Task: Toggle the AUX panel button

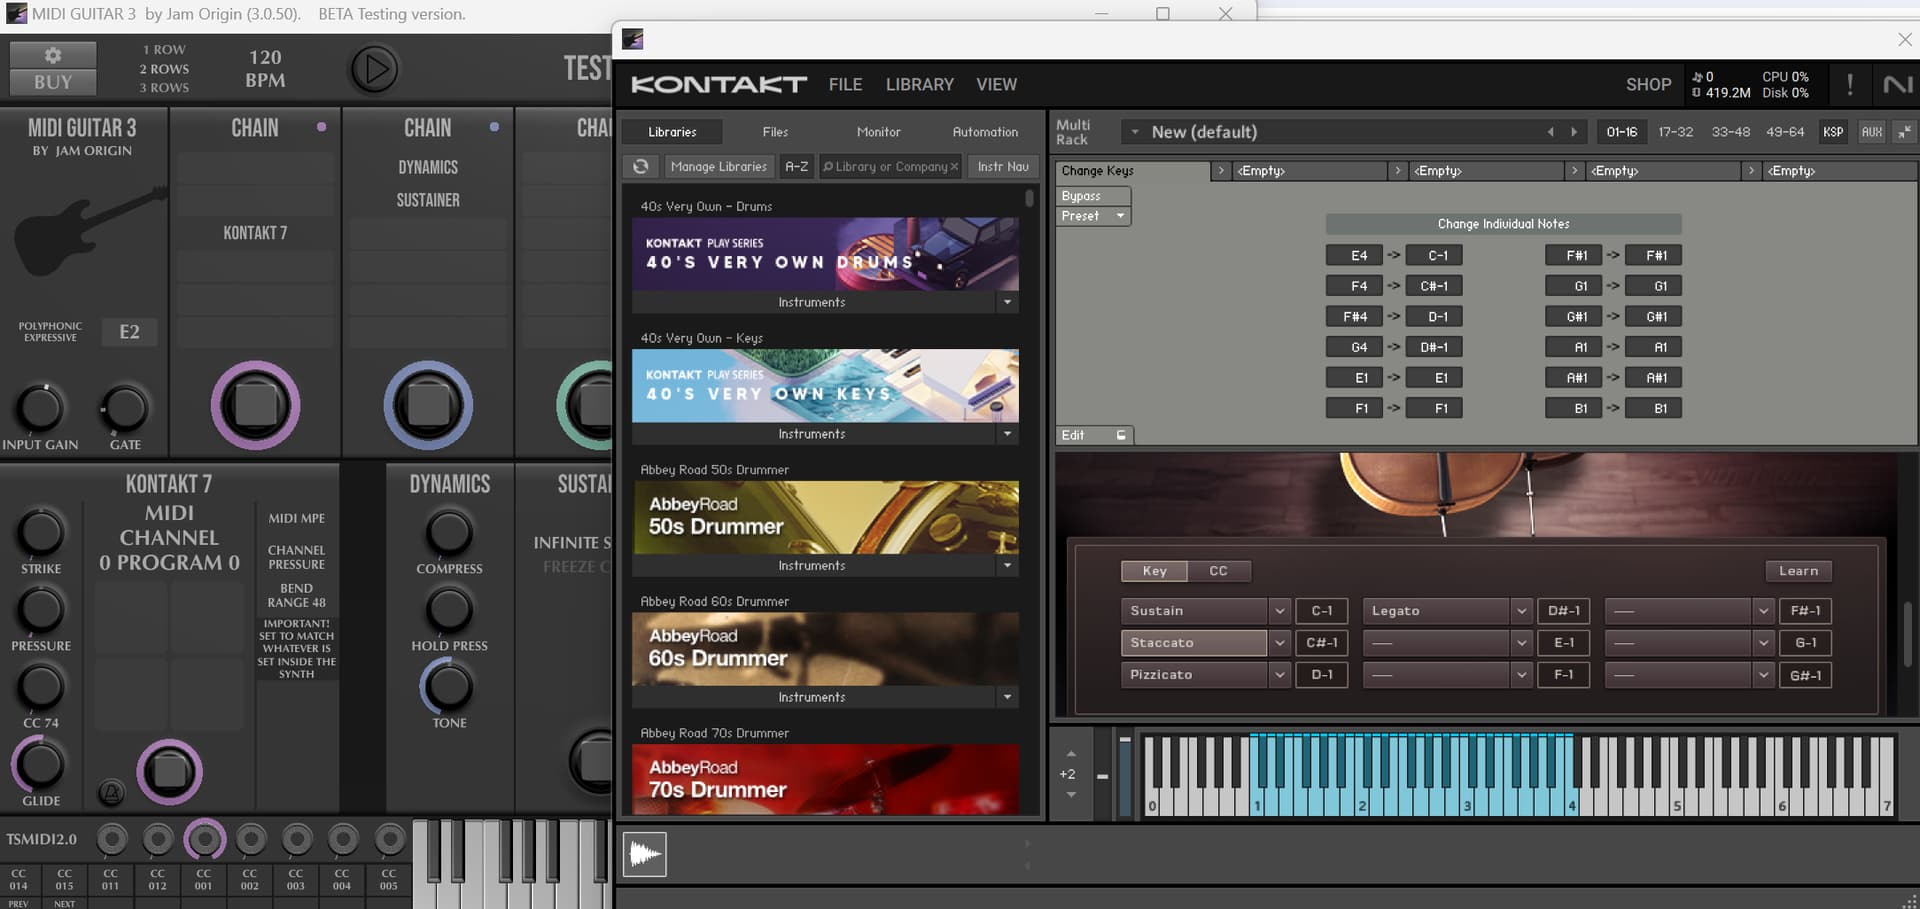Action: tap(1871, 132)
